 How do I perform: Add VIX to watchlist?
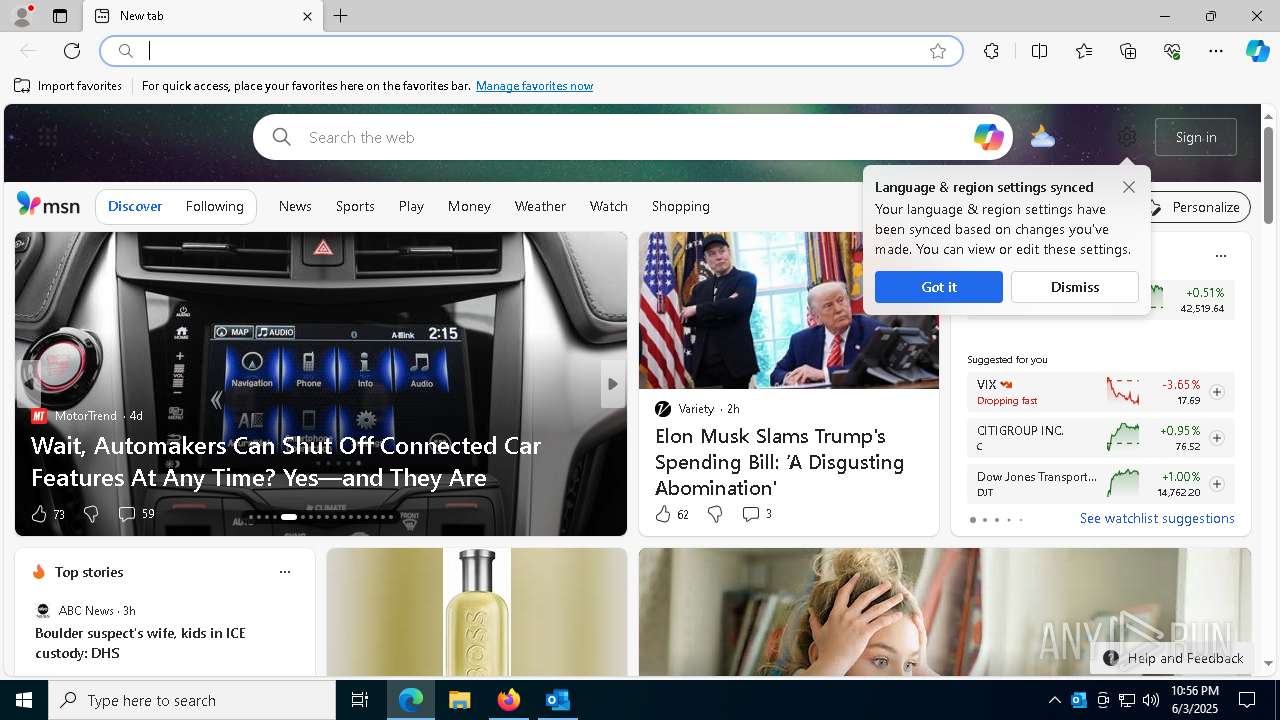1217,392
